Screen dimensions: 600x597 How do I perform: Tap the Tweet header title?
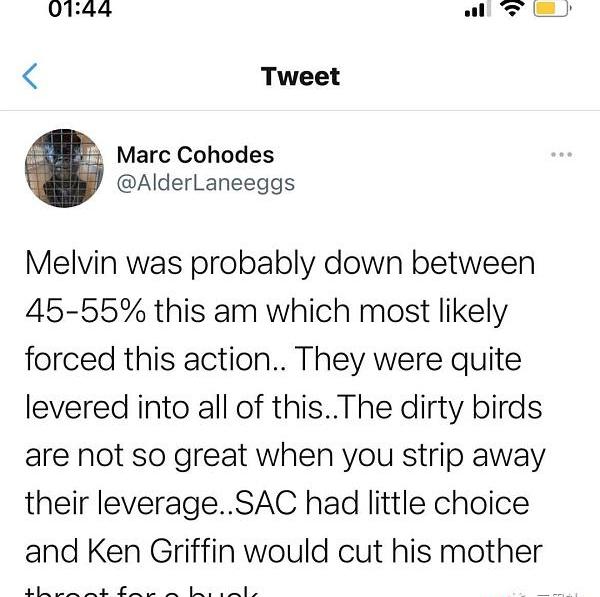(x=300, y=76)
